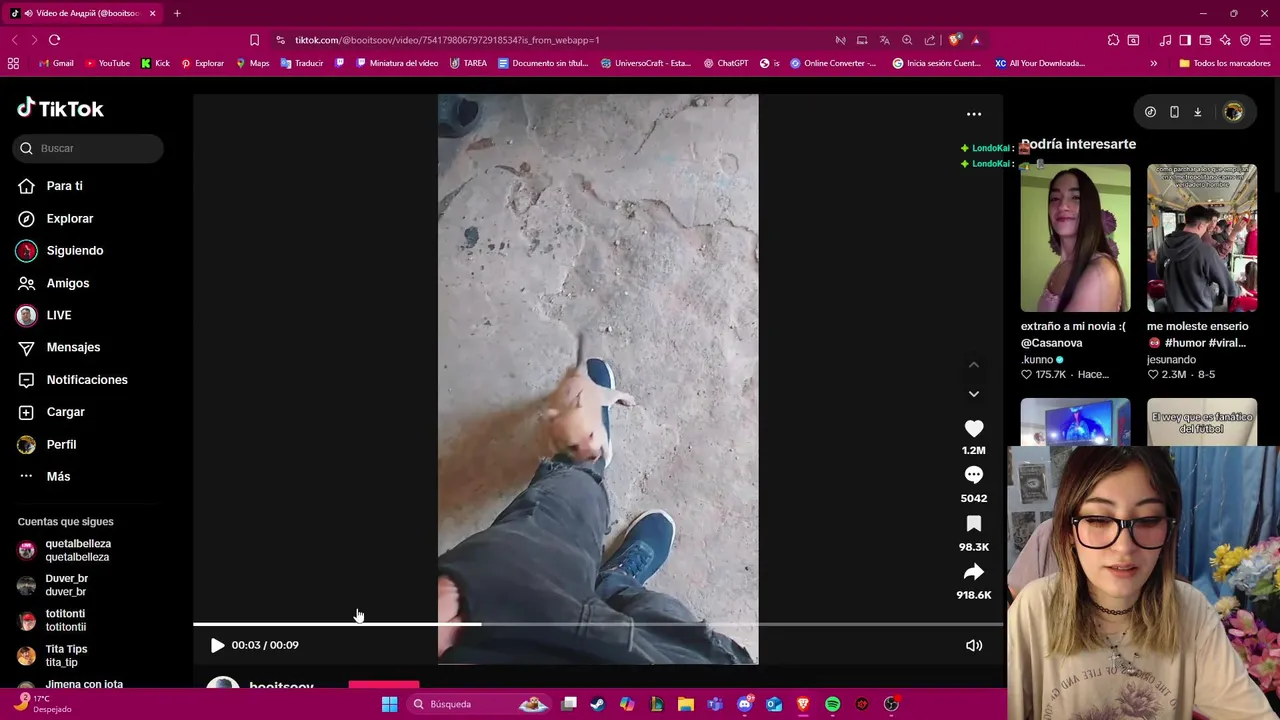Go to next video with down chevron

(973, 394)
